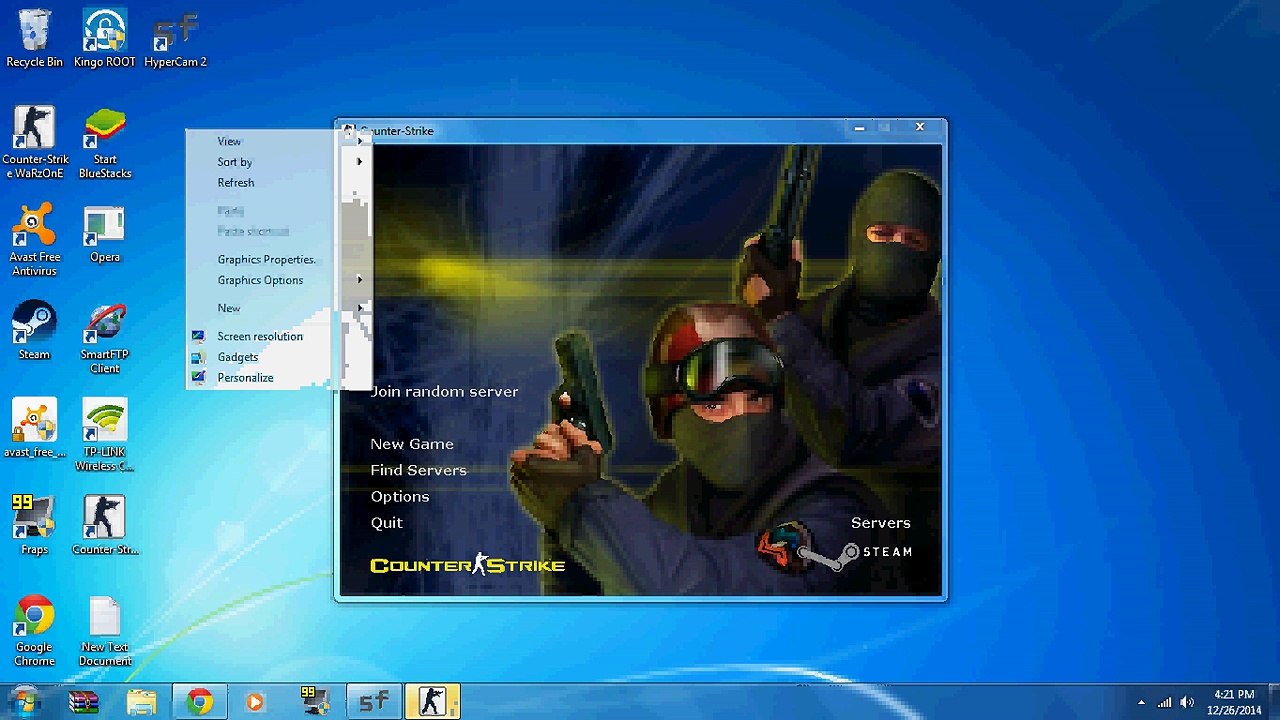Select the Google Chrome desktop shortcut
The image size is (1280, 720).
coord(34,632)
